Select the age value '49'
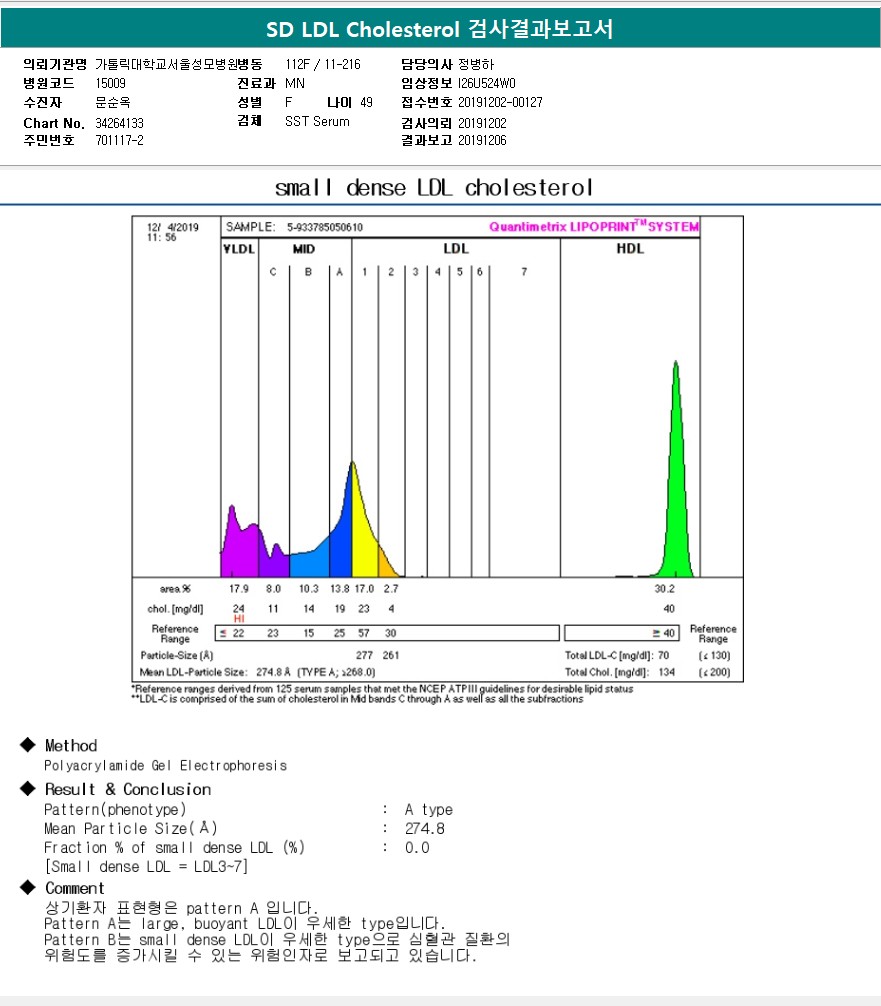 coord(366,102)
